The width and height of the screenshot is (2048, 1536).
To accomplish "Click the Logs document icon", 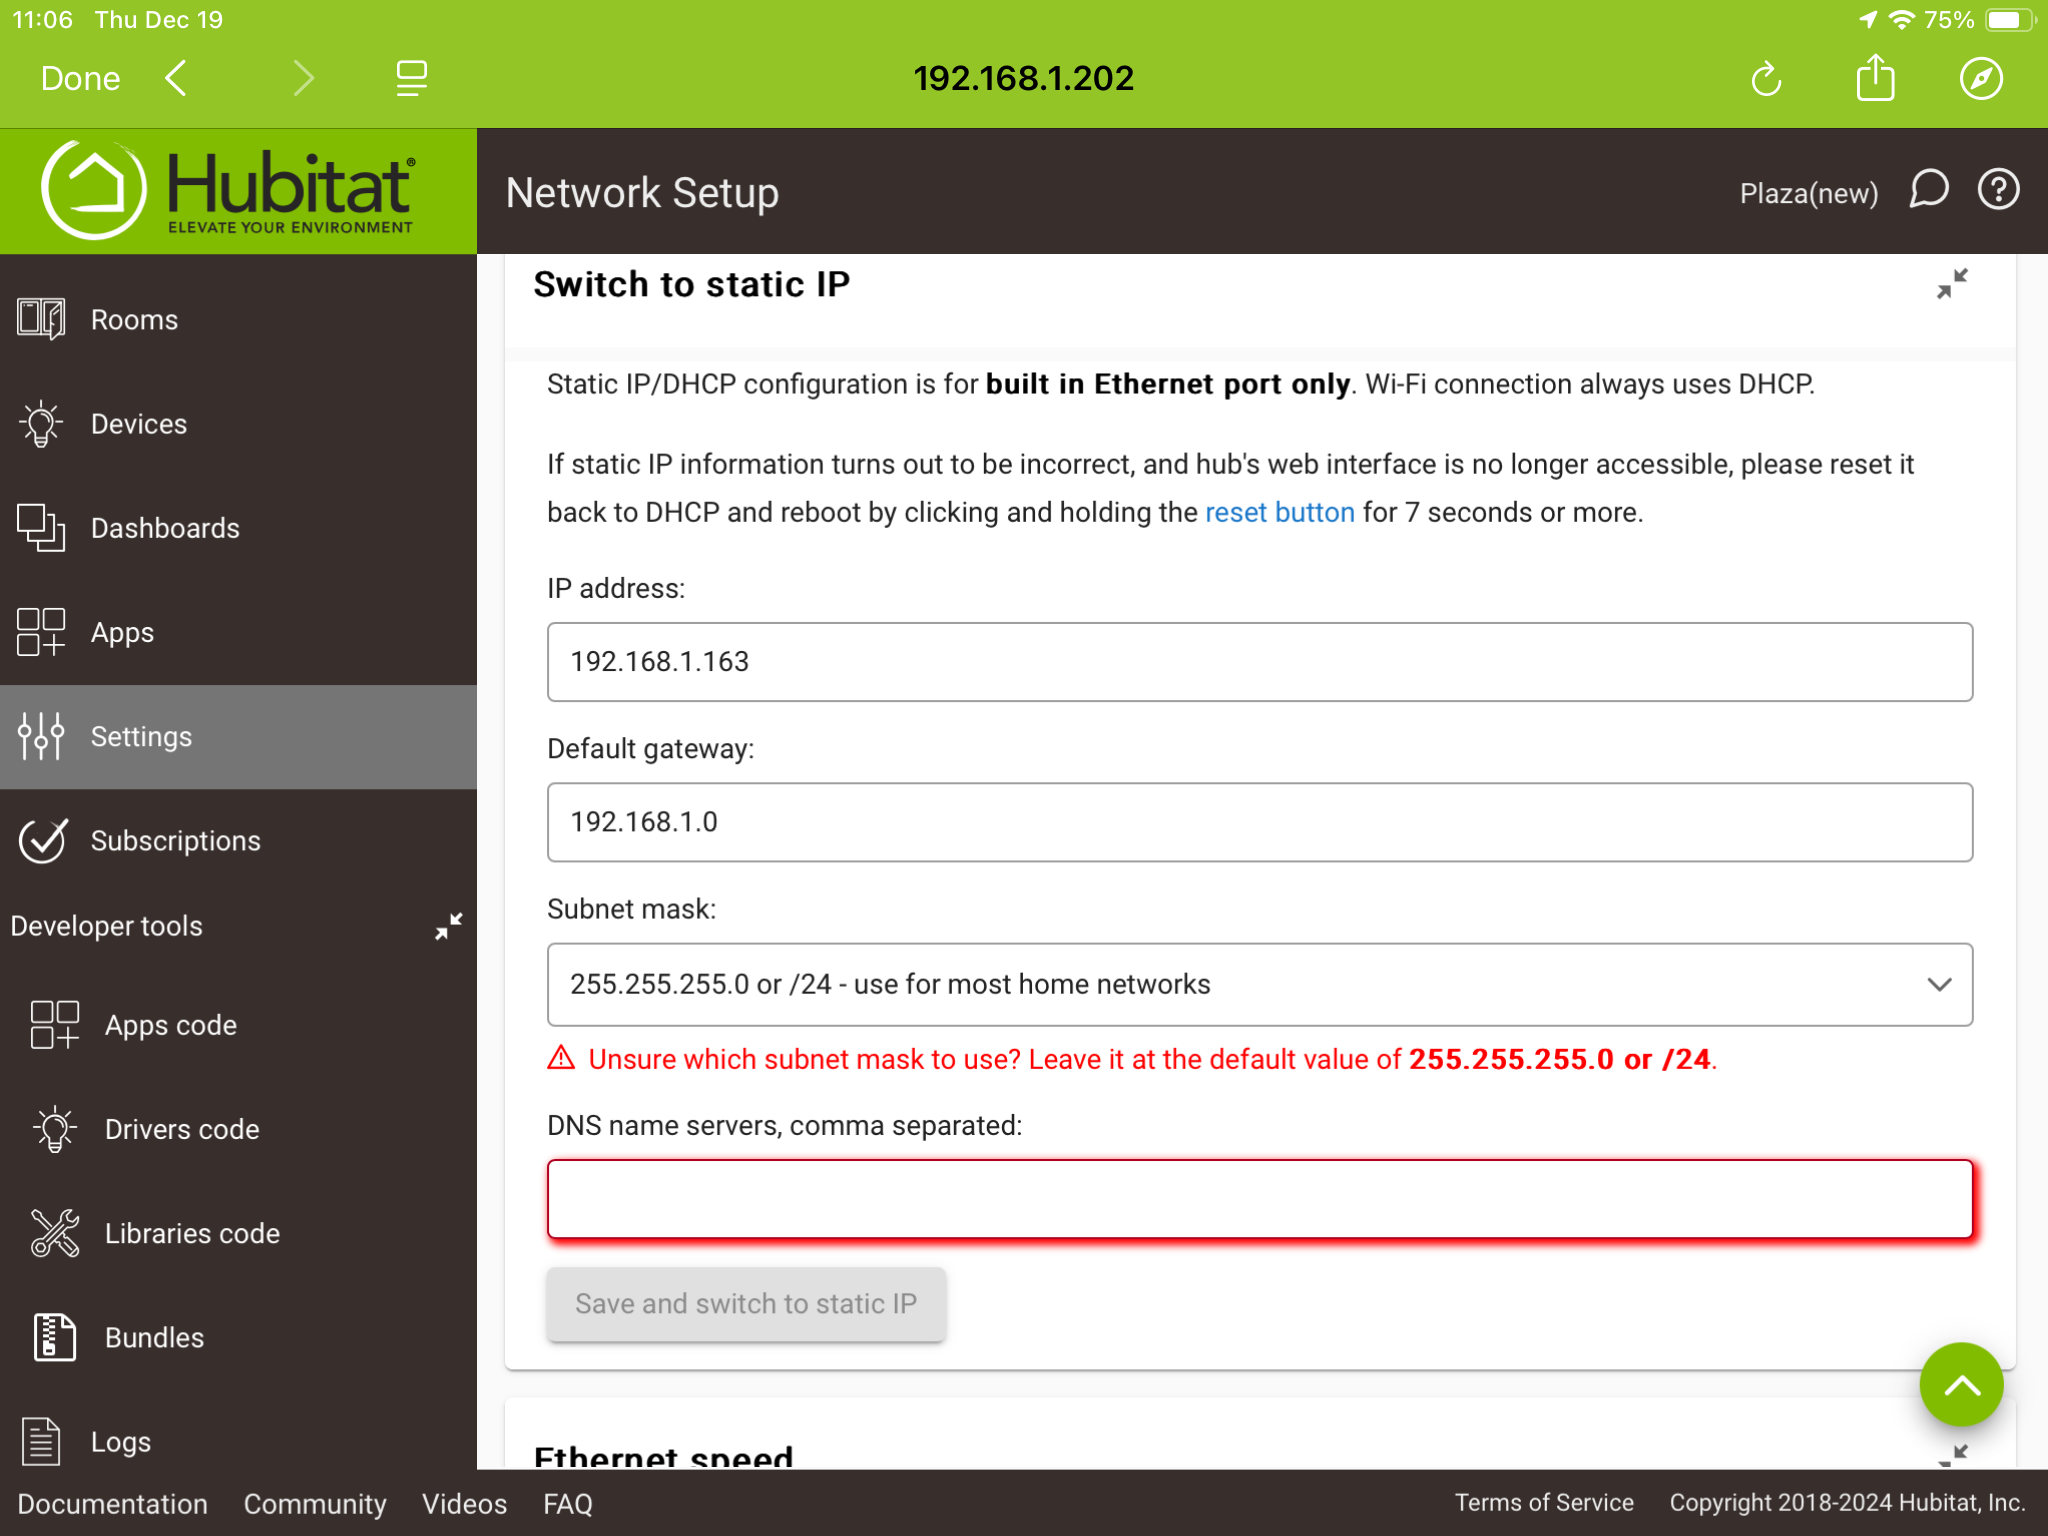I will [x=41, y=1442].
